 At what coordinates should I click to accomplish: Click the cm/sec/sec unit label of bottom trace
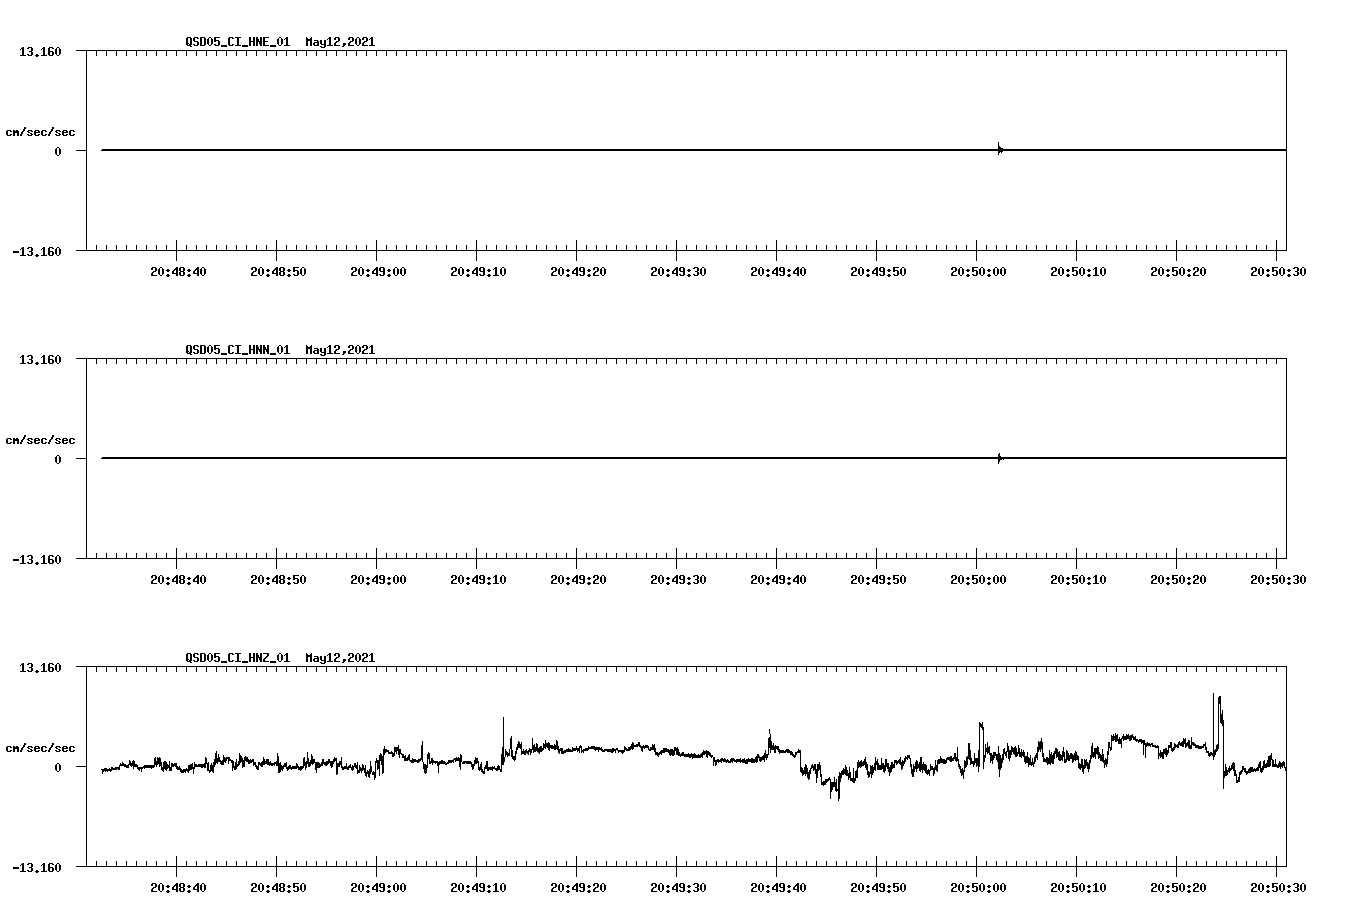[41, 746]
